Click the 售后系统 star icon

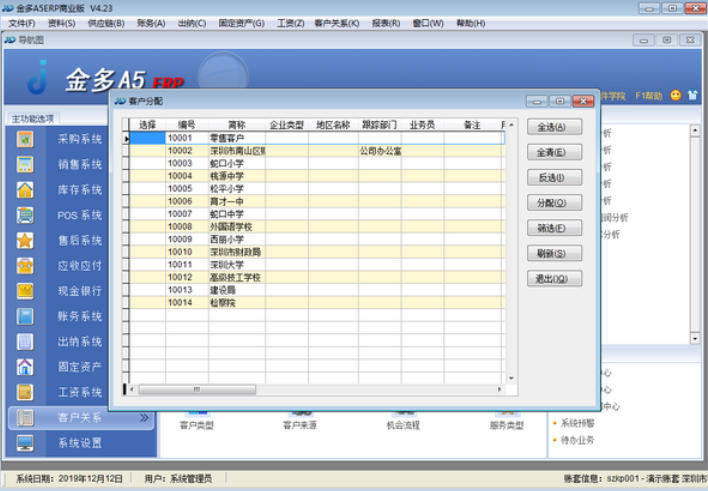pos(25,240)
